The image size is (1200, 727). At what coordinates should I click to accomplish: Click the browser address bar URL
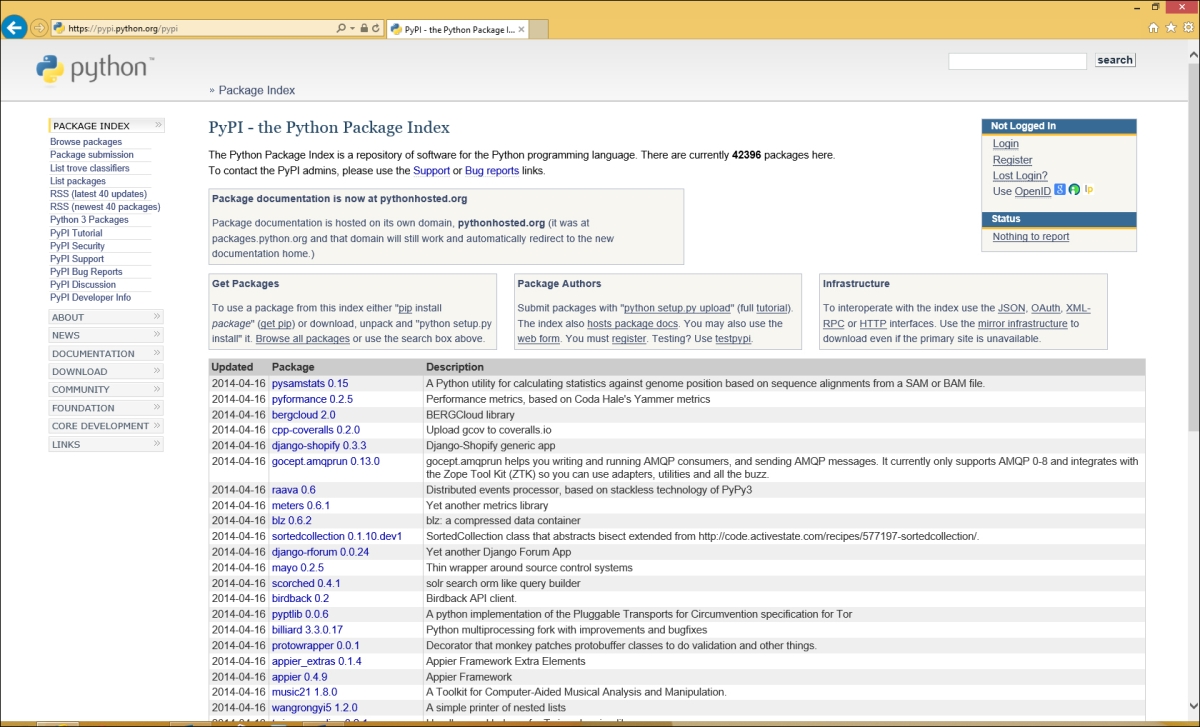(x=123, y=29)
